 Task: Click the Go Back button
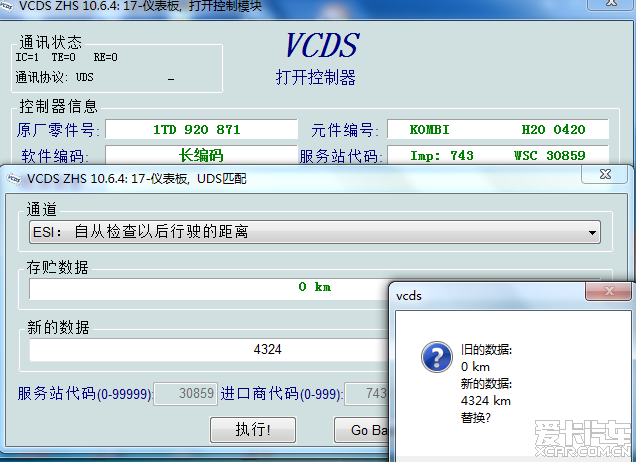point(361,430)
